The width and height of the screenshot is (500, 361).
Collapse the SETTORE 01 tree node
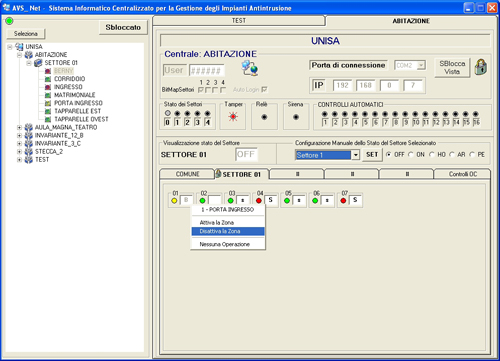29,63
